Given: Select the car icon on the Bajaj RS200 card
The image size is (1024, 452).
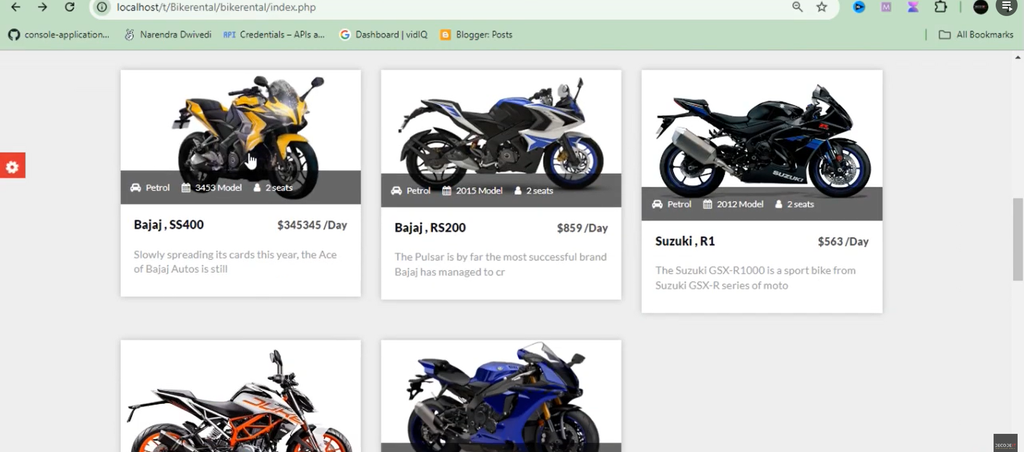Looking at the screenshot, I should [x=396, y=191].
